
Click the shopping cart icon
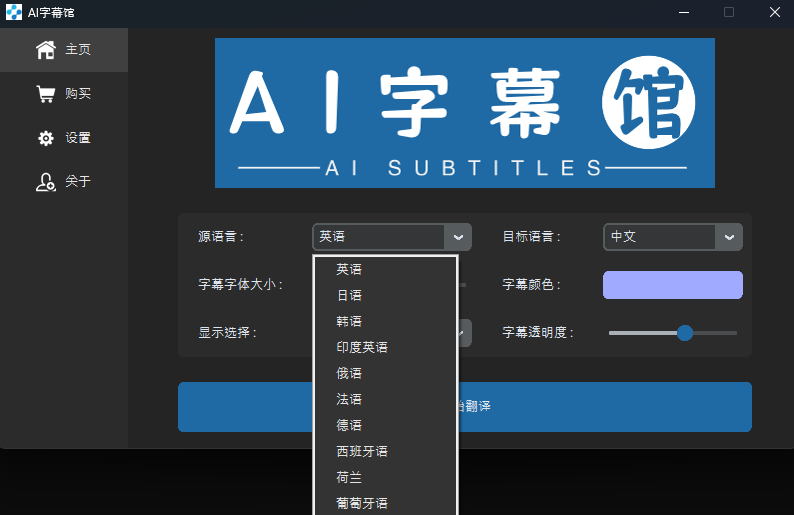point(45,94)
